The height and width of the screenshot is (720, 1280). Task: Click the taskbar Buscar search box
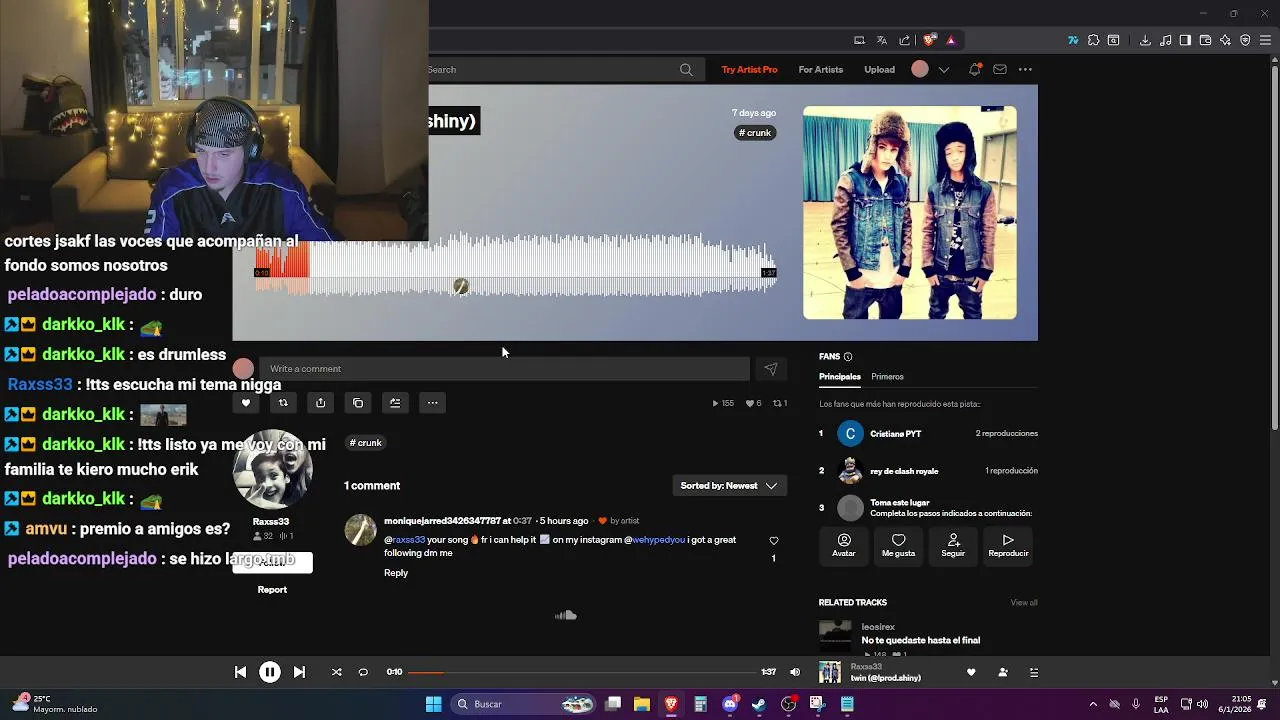pyautogui.click(x=523, y=704)
